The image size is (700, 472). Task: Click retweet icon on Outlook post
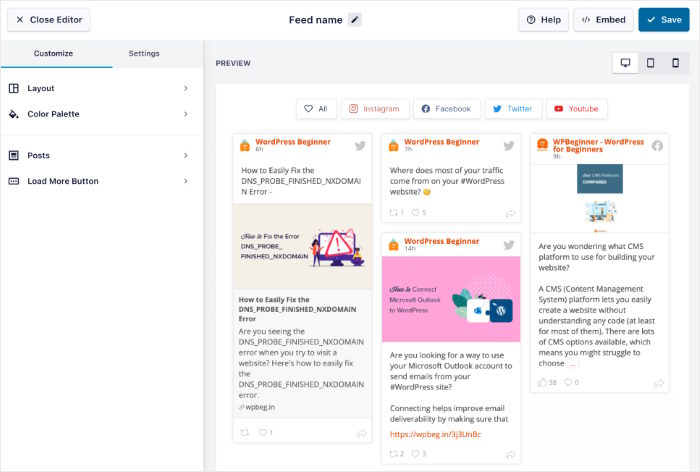[x=393, y=454]
